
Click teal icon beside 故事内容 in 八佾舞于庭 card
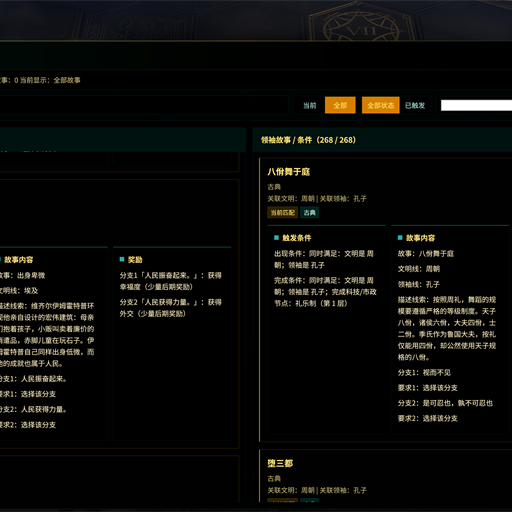point(400,238)
